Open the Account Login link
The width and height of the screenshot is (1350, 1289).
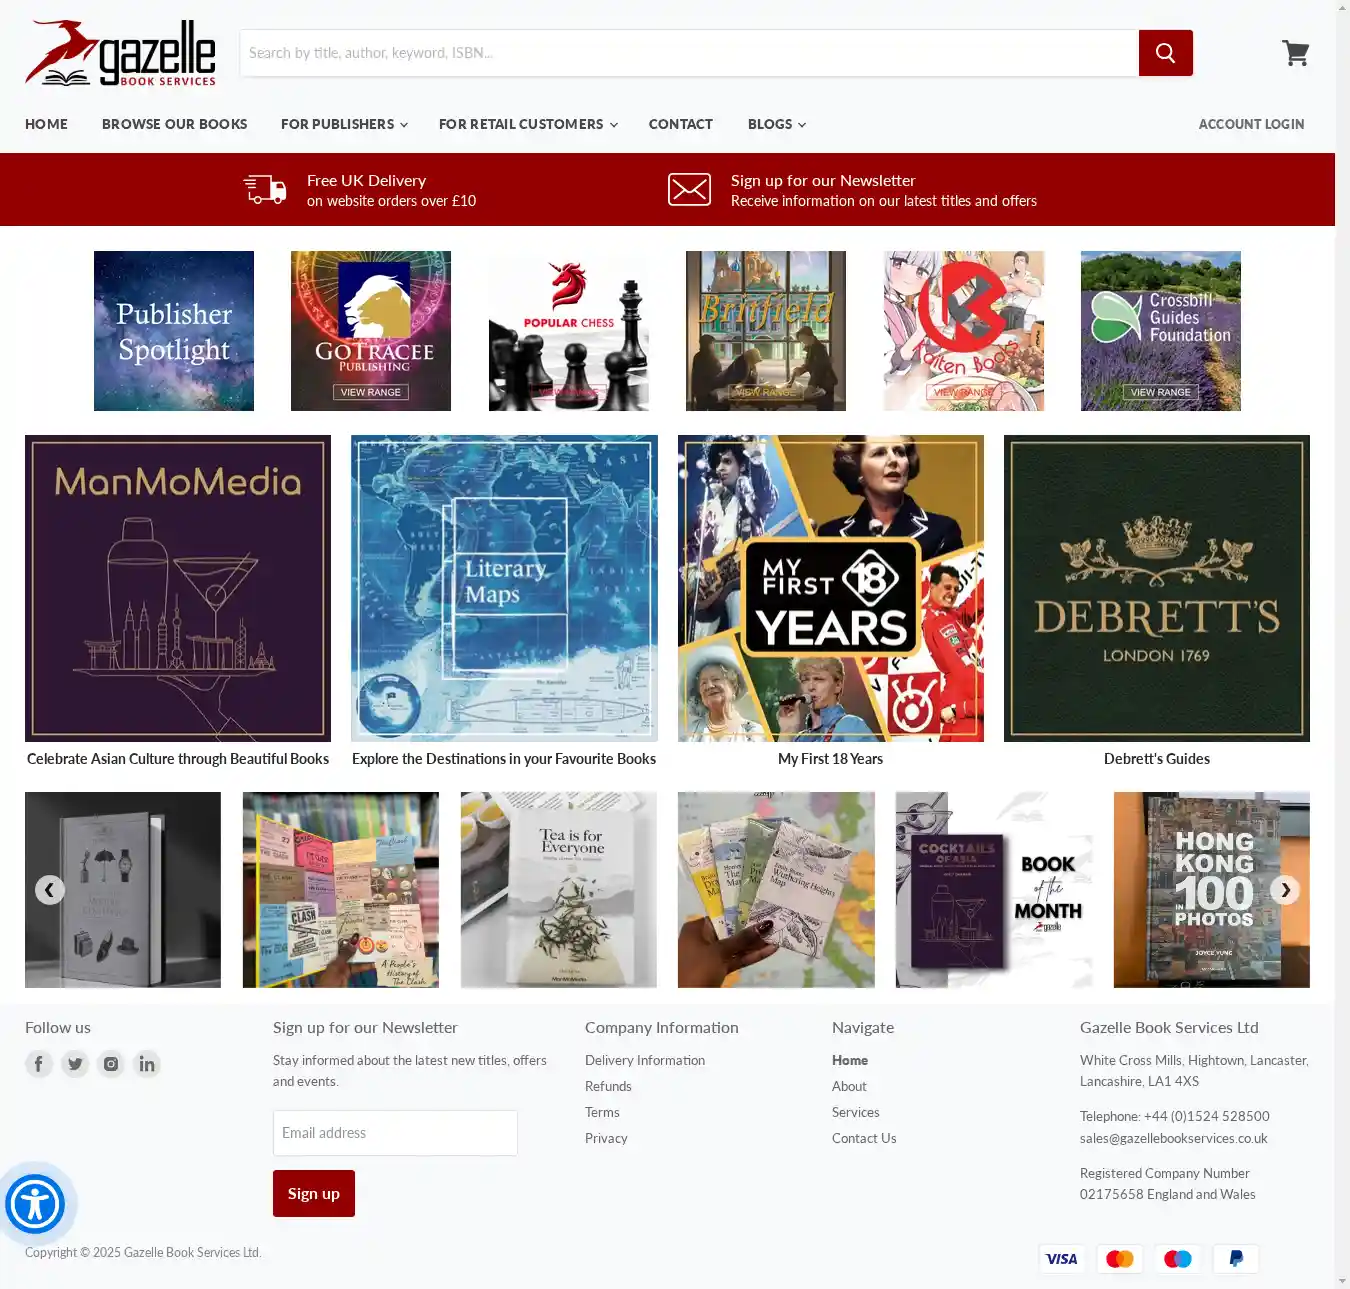[1251, 124]
